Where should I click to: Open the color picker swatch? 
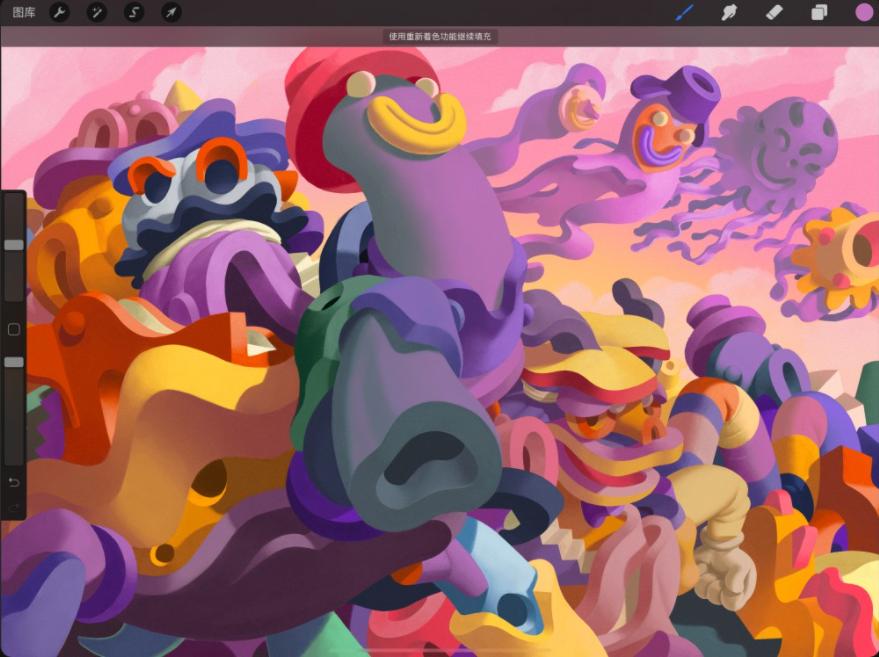[862, 11]
